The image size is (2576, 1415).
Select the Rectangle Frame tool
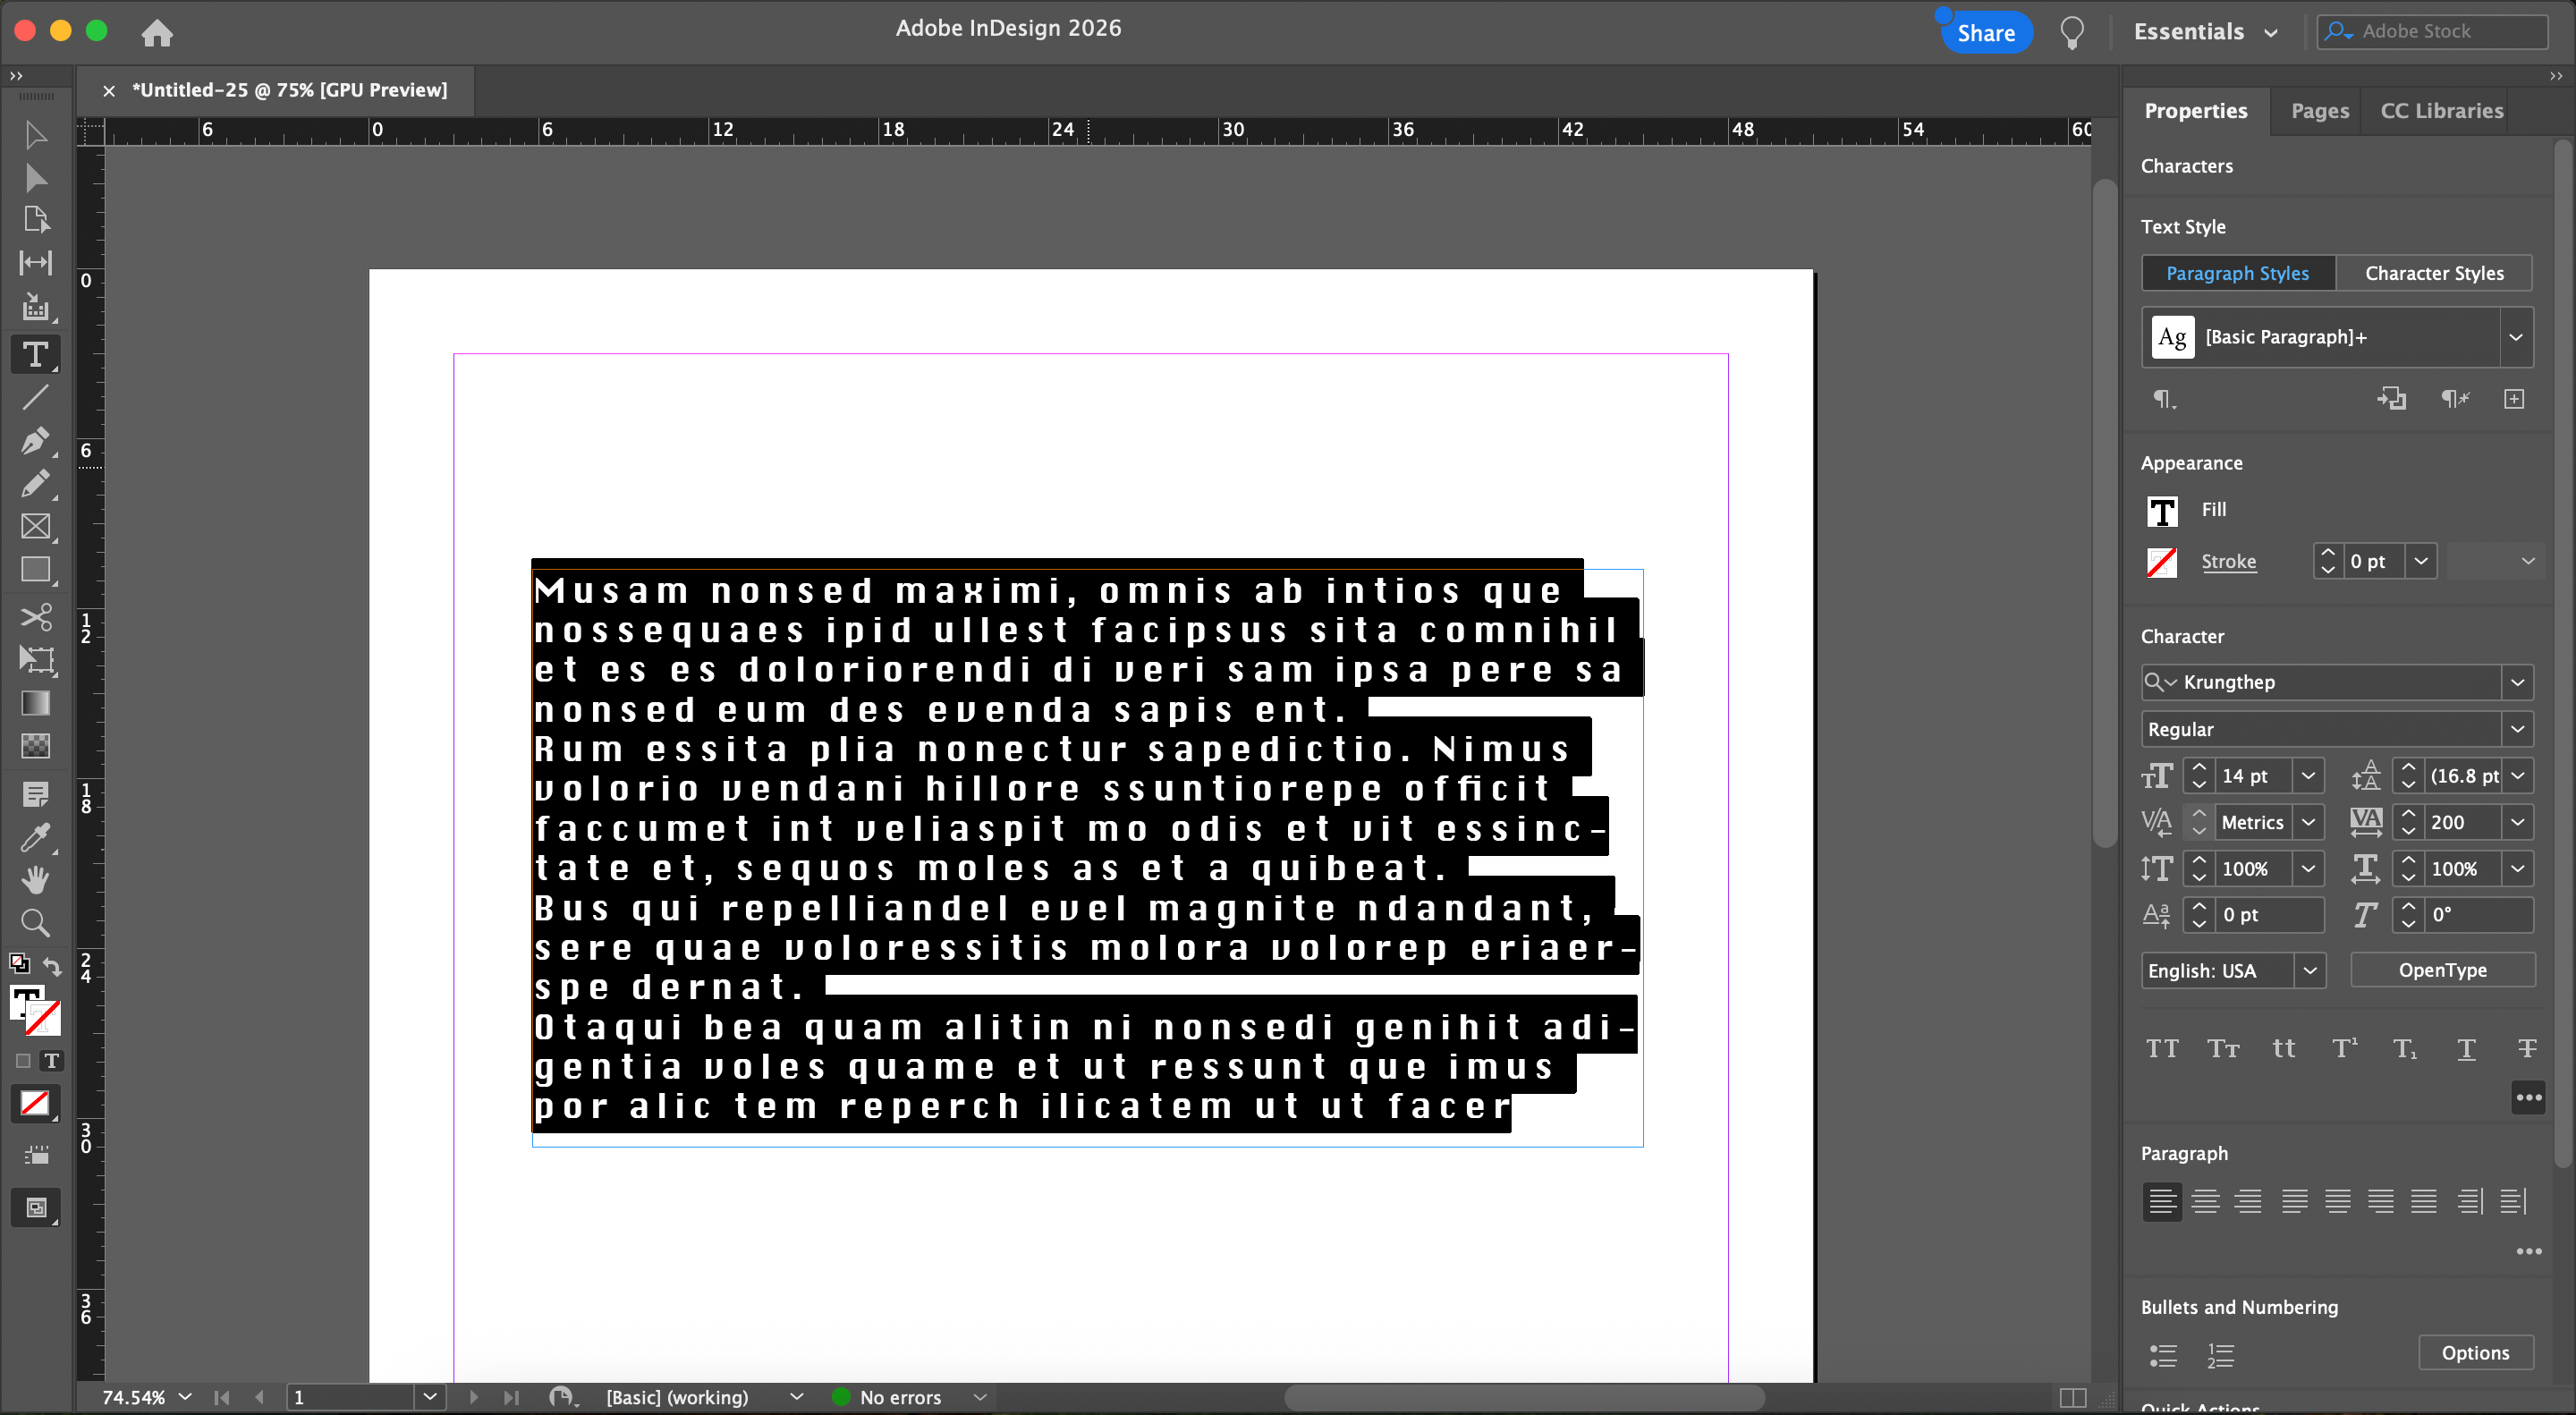(x=35, y=526)
